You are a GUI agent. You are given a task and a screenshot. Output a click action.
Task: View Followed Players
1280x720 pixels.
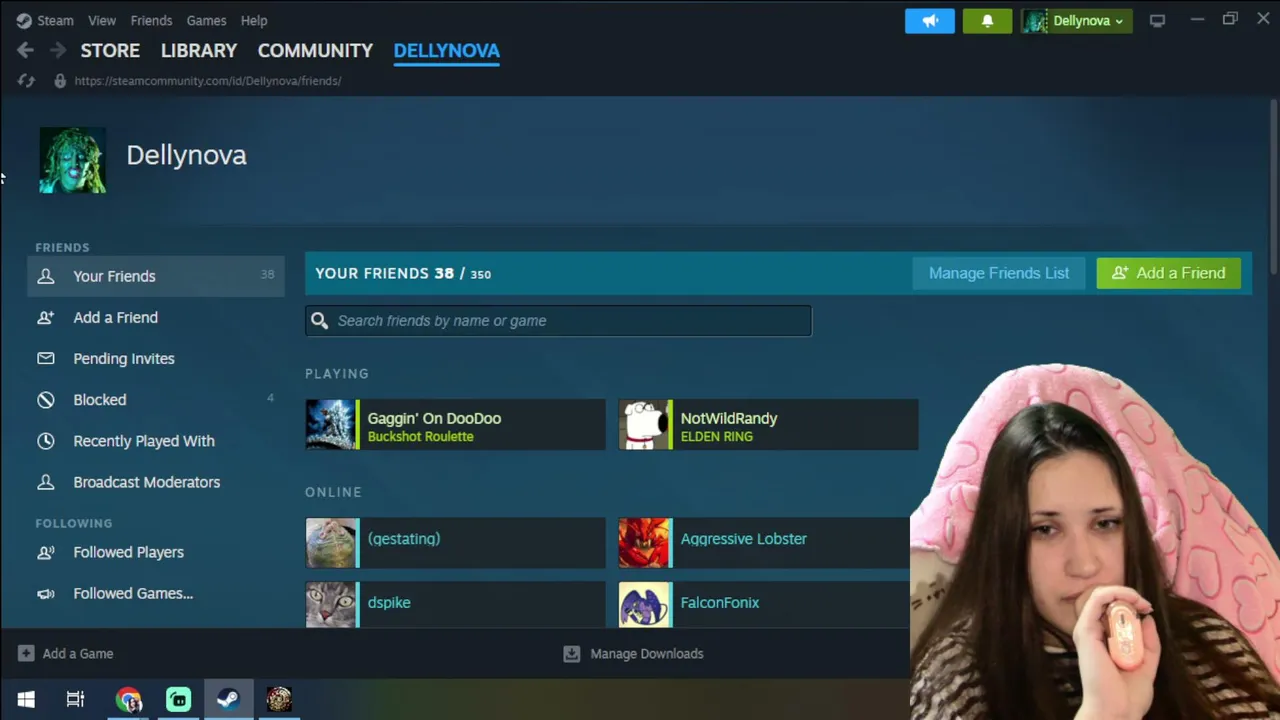coord(156,552)
